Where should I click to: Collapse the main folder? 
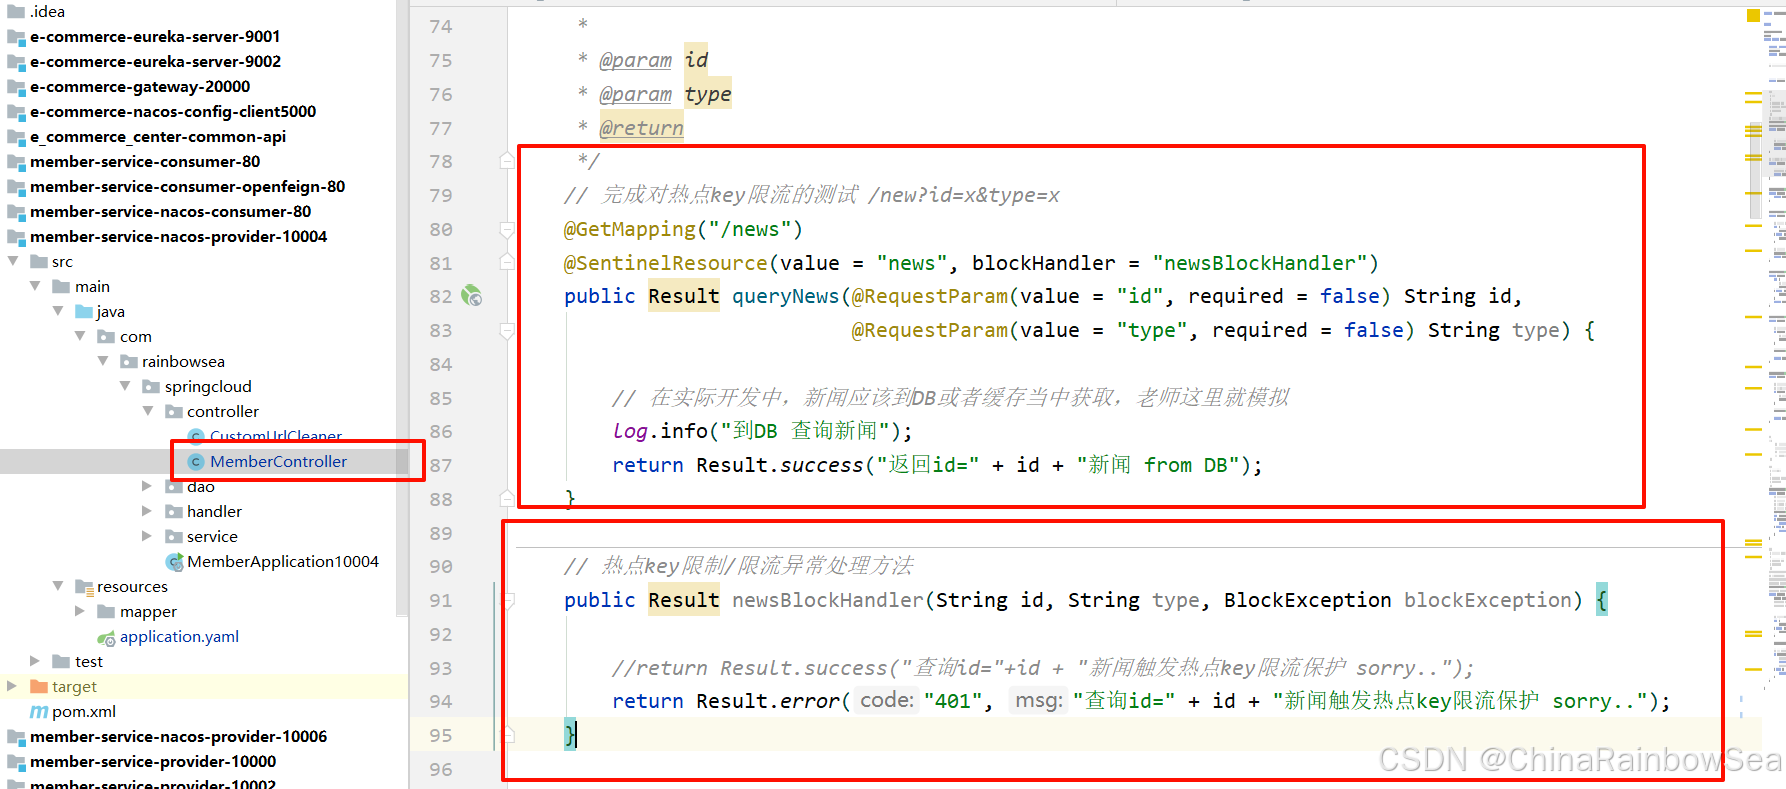[35, 286]
